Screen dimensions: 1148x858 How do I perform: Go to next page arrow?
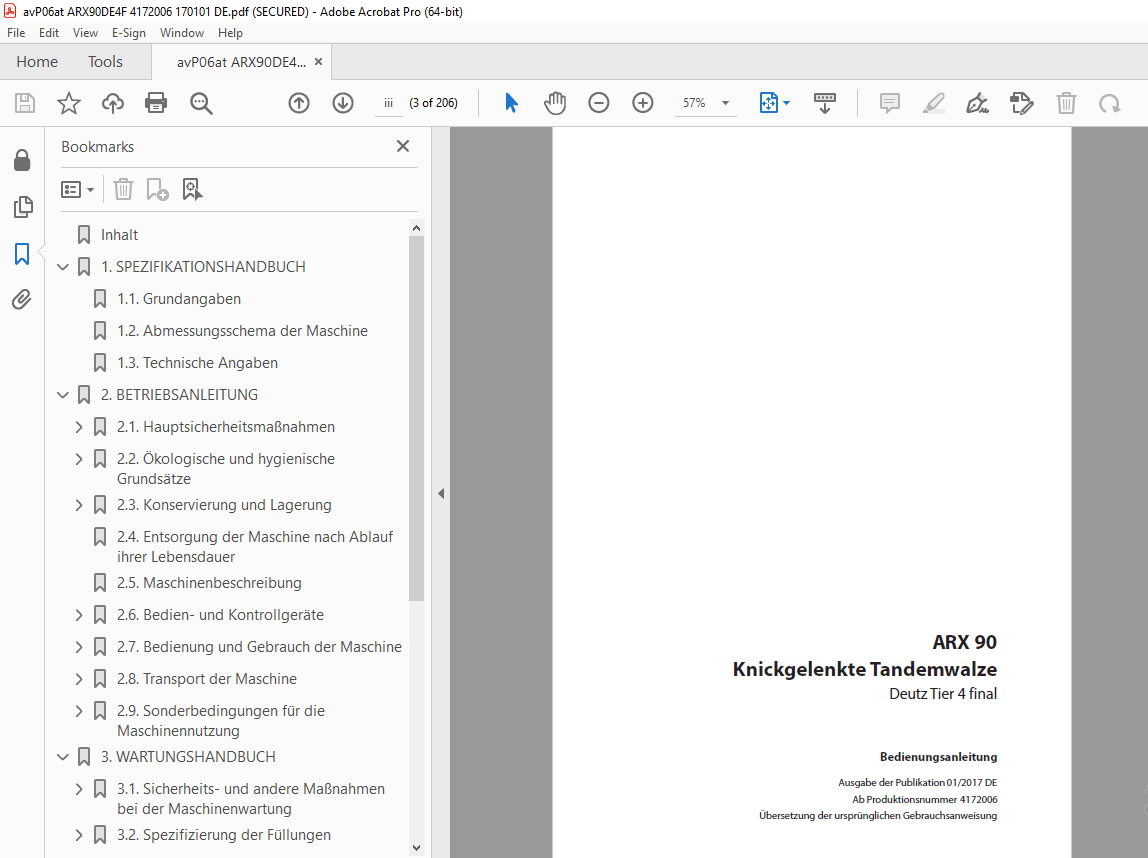click(343, 103)
